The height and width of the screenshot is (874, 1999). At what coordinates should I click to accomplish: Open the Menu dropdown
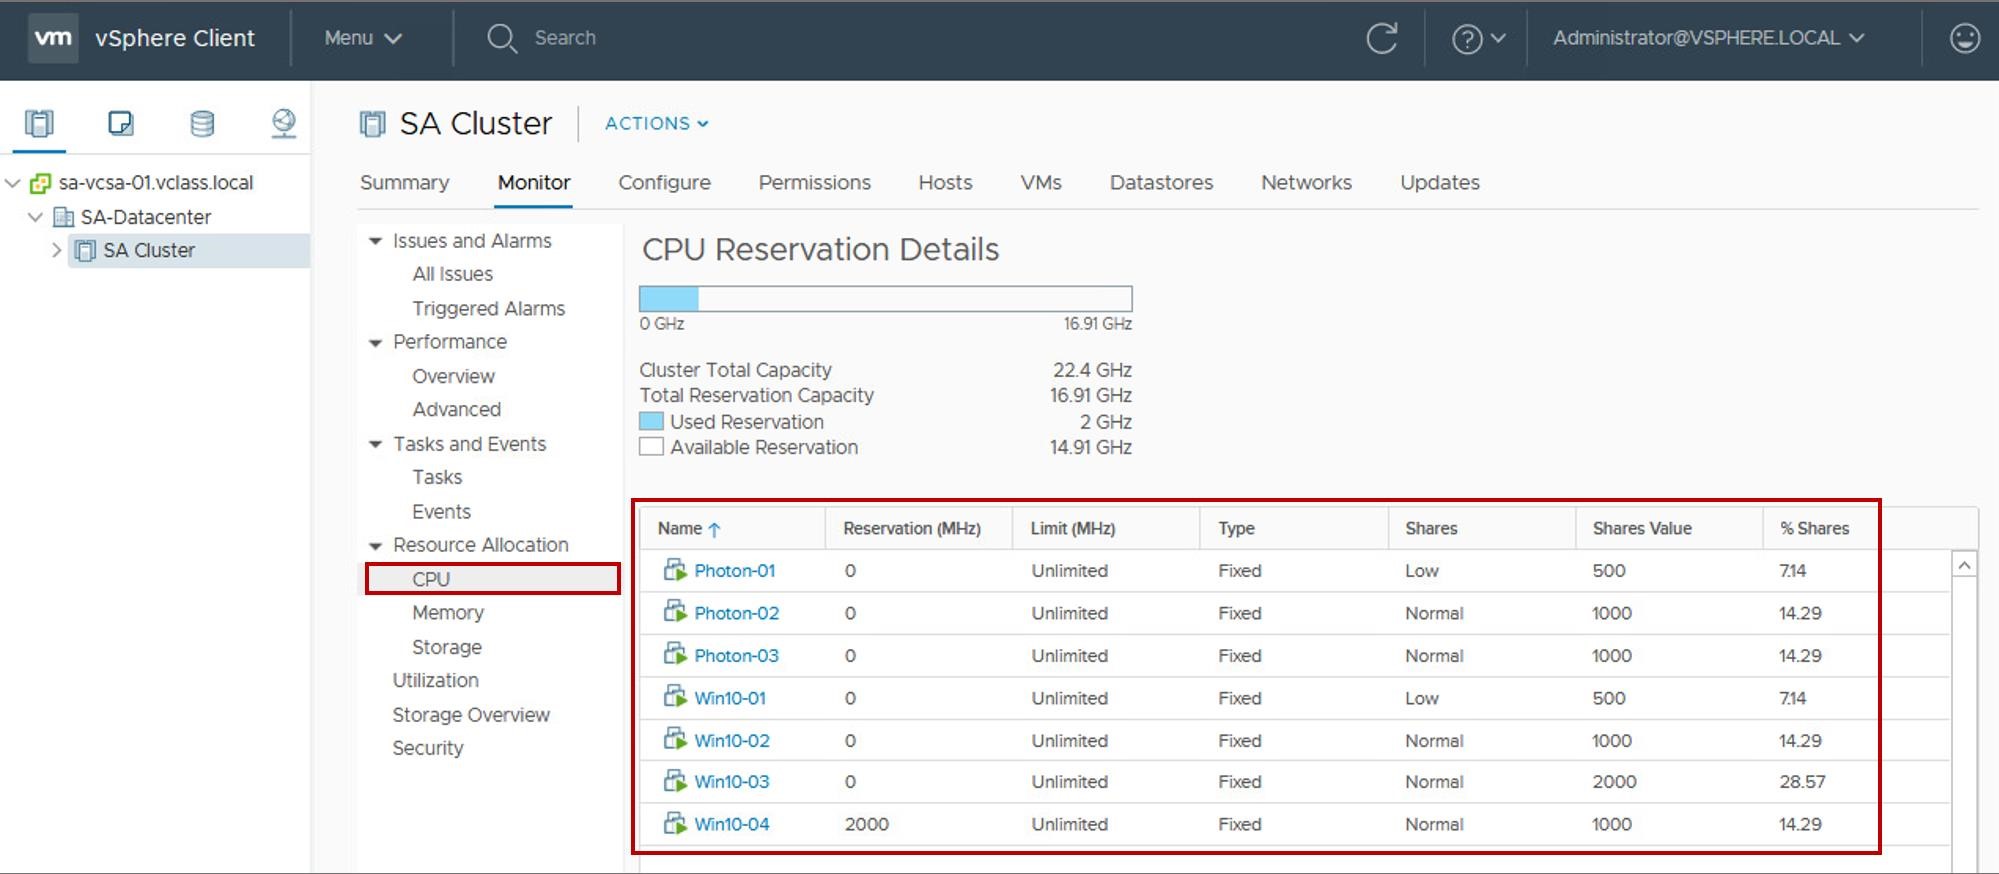(363, 38)
